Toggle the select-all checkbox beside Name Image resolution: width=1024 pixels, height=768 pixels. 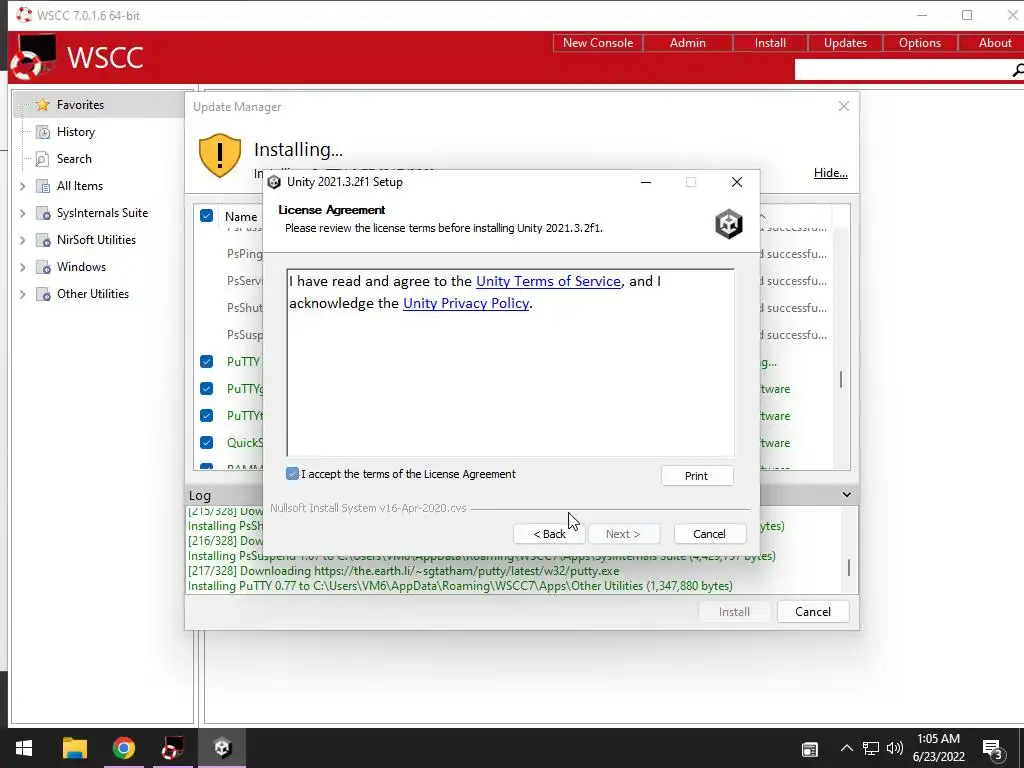206,216
